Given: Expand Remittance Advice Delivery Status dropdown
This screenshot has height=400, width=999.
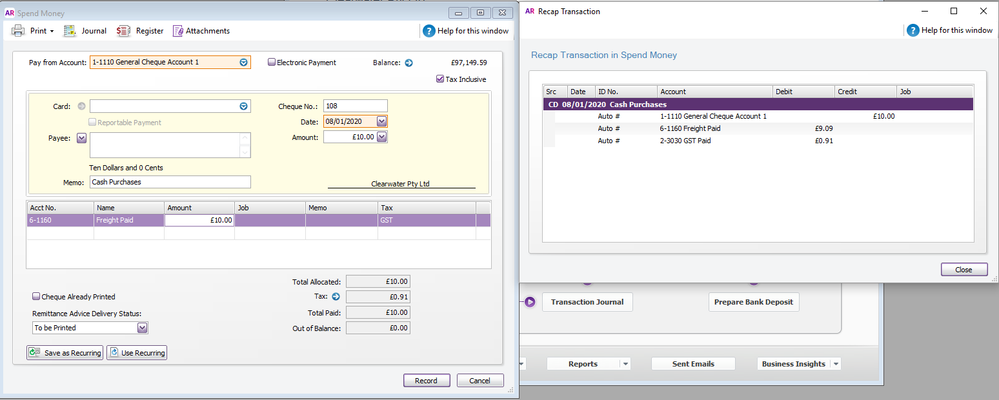Looking at the screenshot, I should coord(142,328).
